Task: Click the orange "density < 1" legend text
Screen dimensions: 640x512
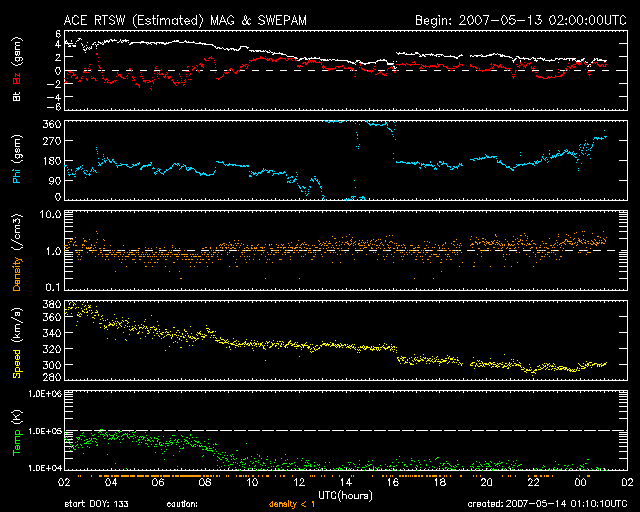Action: pos(291,504)
